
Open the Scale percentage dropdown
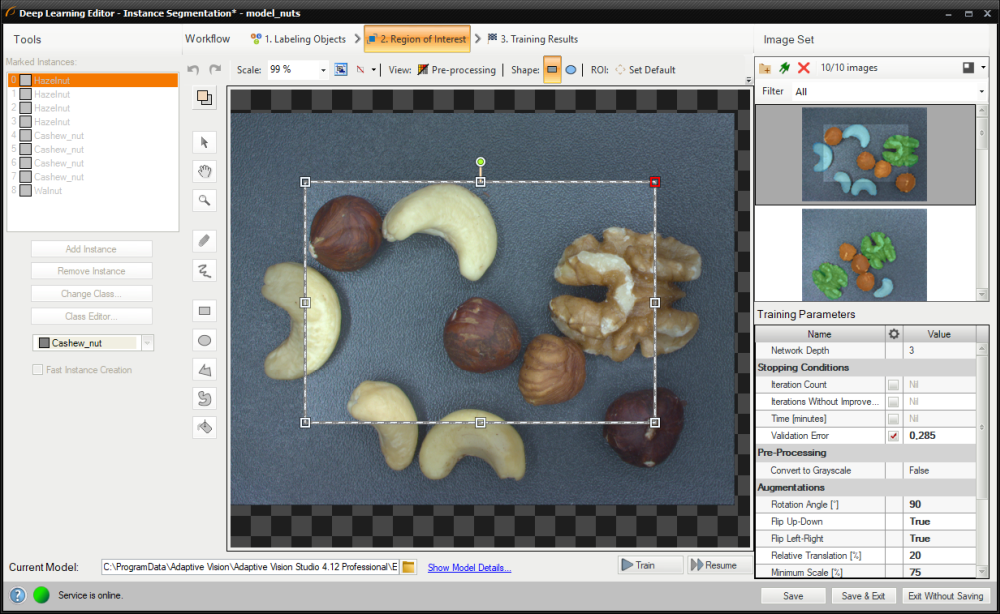click(x=322, y=70)
